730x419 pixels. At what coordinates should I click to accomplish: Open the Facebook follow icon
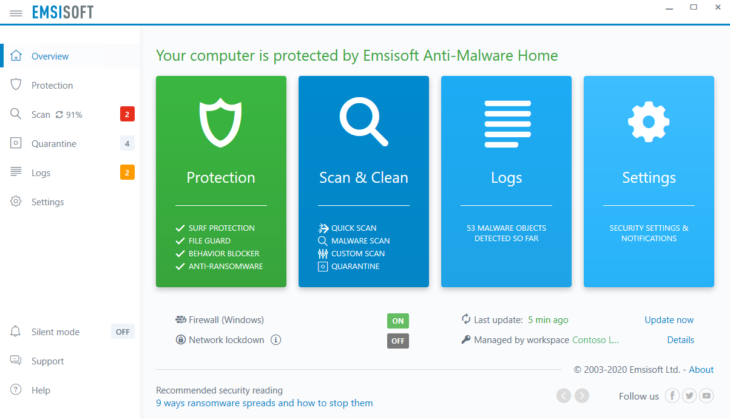click(672, 396)
